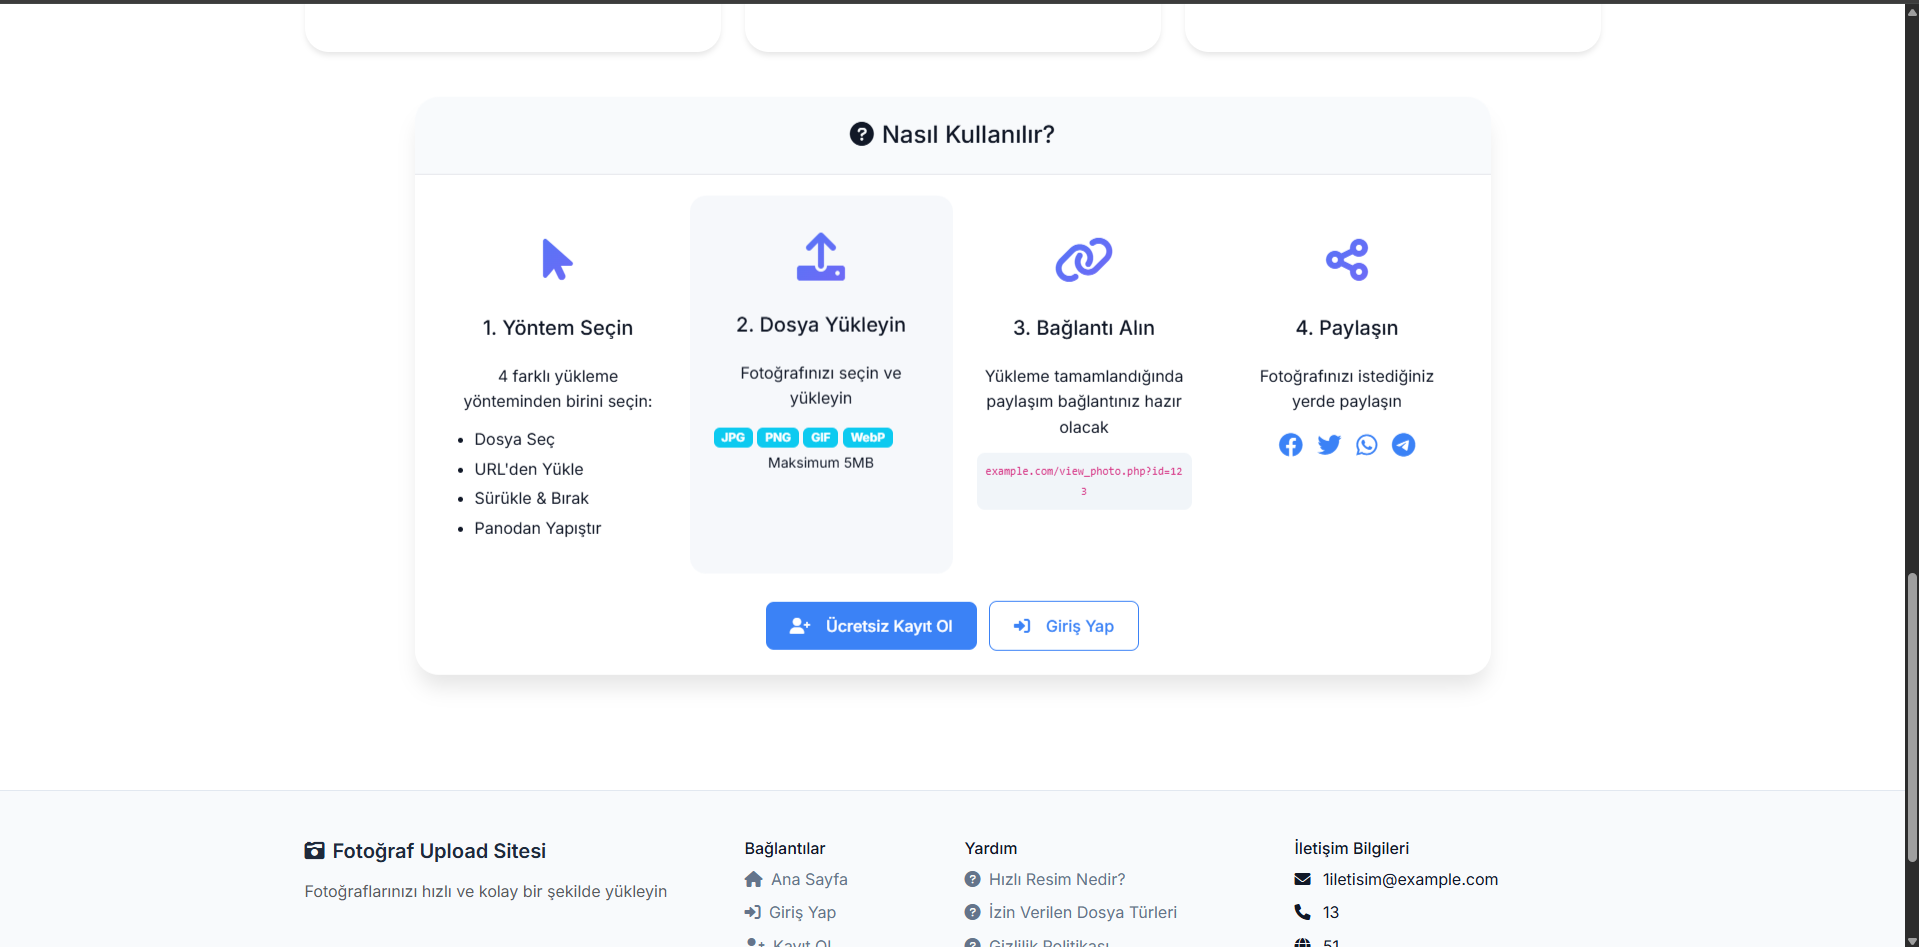
Task: Click the upload icon above Dosya Yükleyin
Action: click(x=820, y=257)
